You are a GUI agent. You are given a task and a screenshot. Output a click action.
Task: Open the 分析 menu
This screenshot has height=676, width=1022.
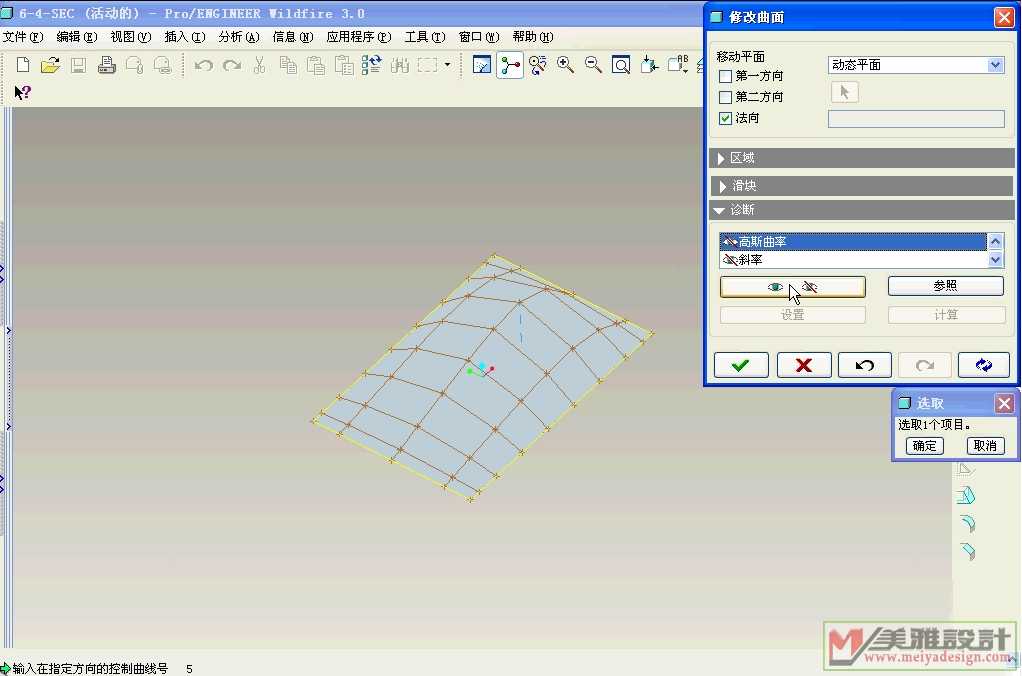[x=239, y=37]
